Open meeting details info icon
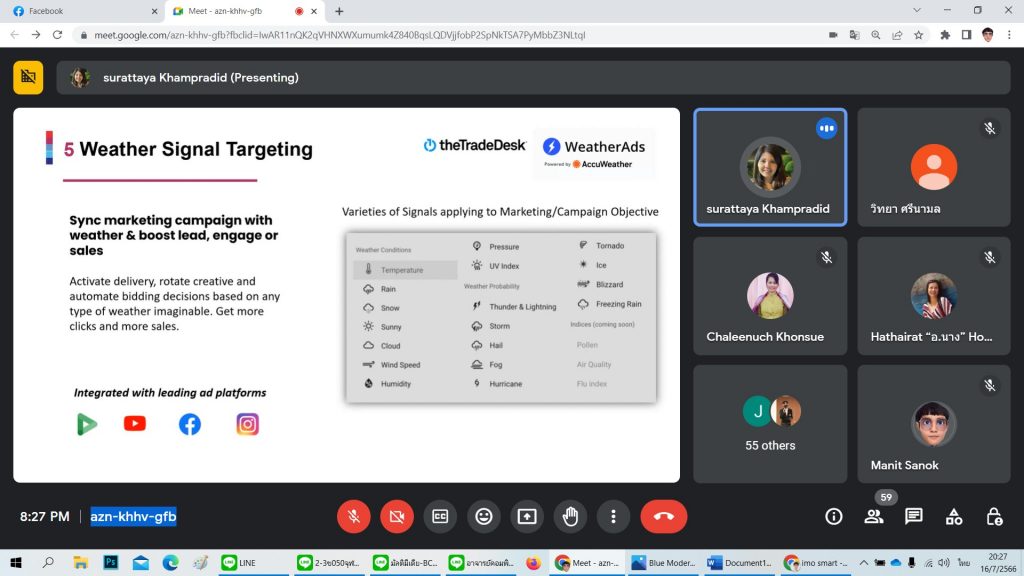 coord(833,516)
